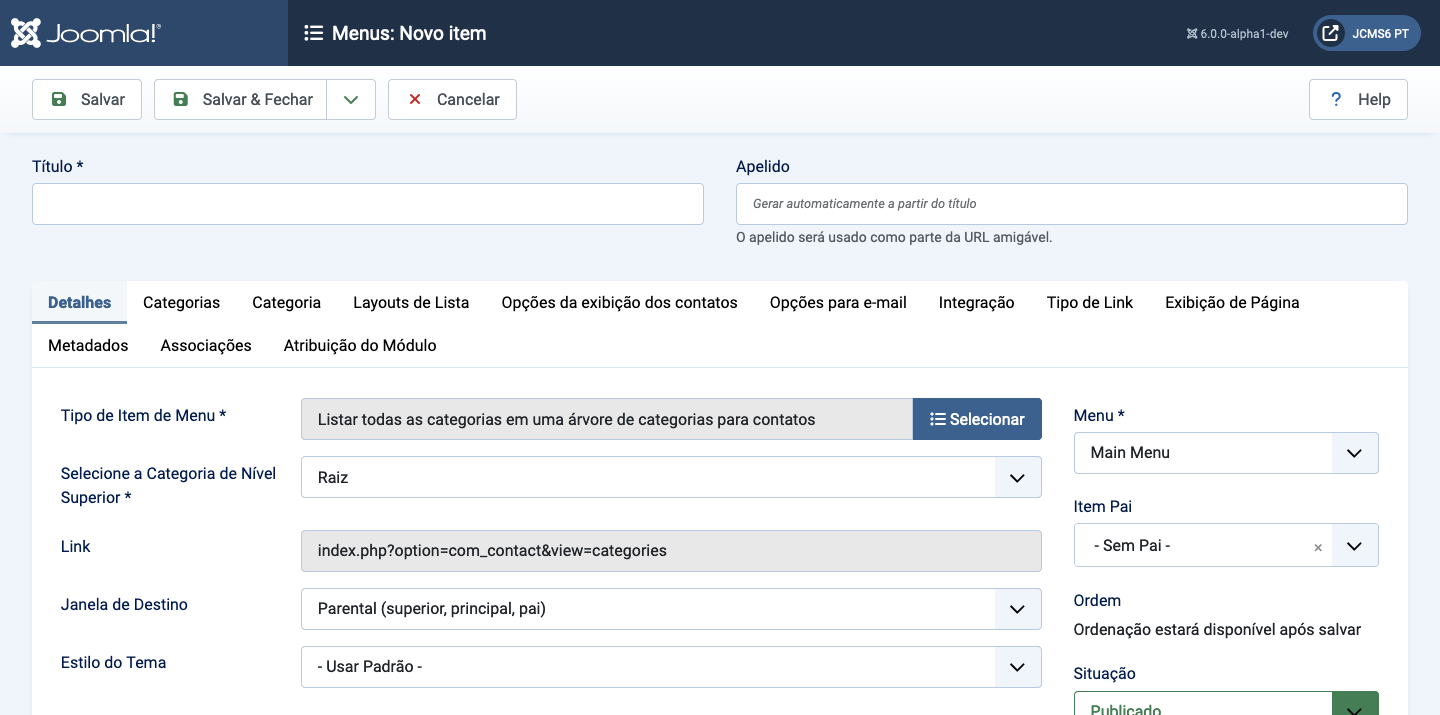Open the Integração tab

(x=976, y=302)
